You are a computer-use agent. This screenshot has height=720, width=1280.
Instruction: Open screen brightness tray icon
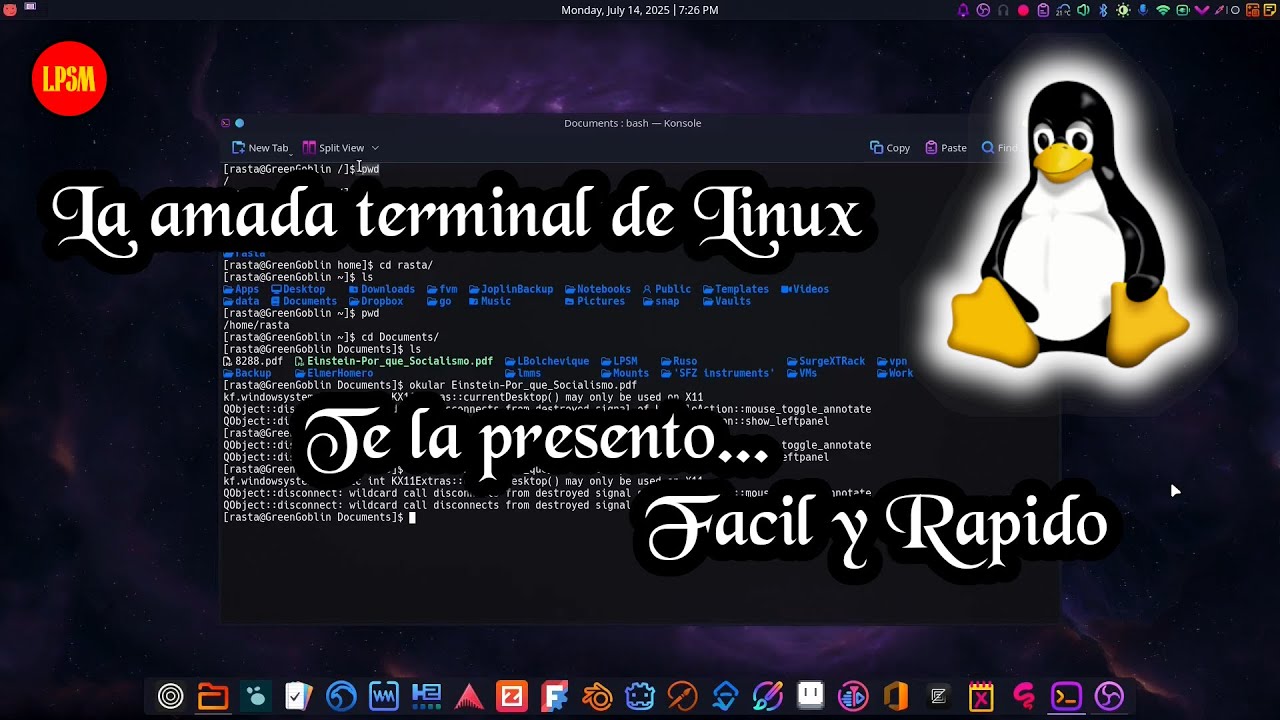[x=1123, y=10]
